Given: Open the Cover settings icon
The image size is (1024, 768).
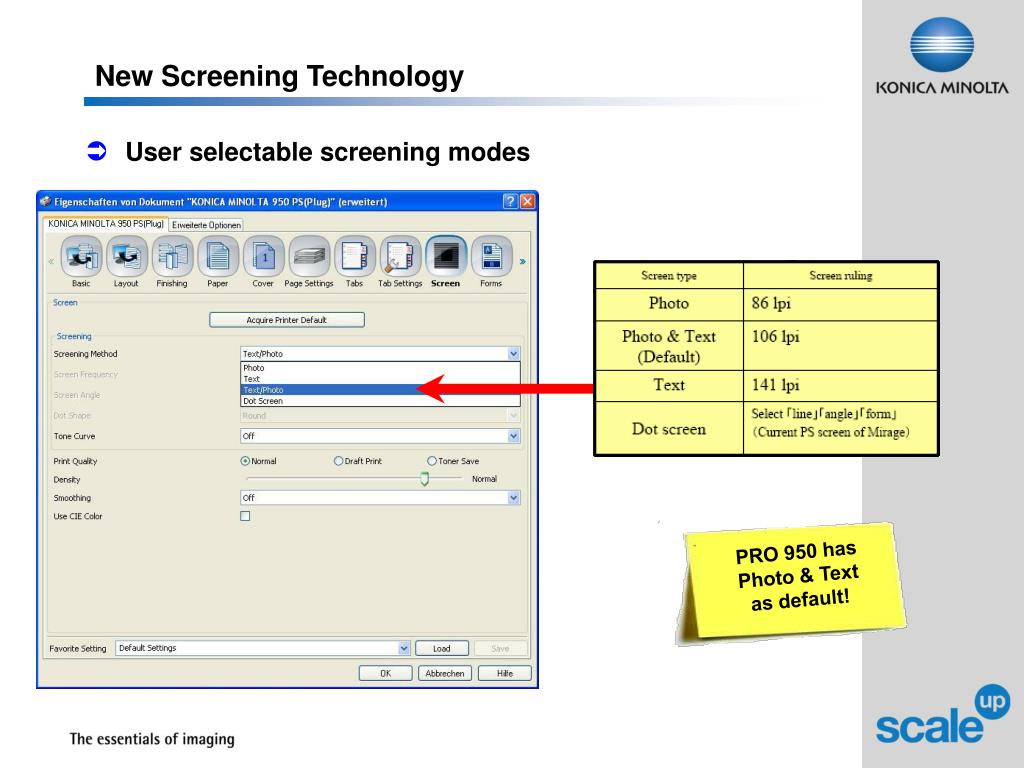Looking at the screenshot, I should [x=263, y=262].
